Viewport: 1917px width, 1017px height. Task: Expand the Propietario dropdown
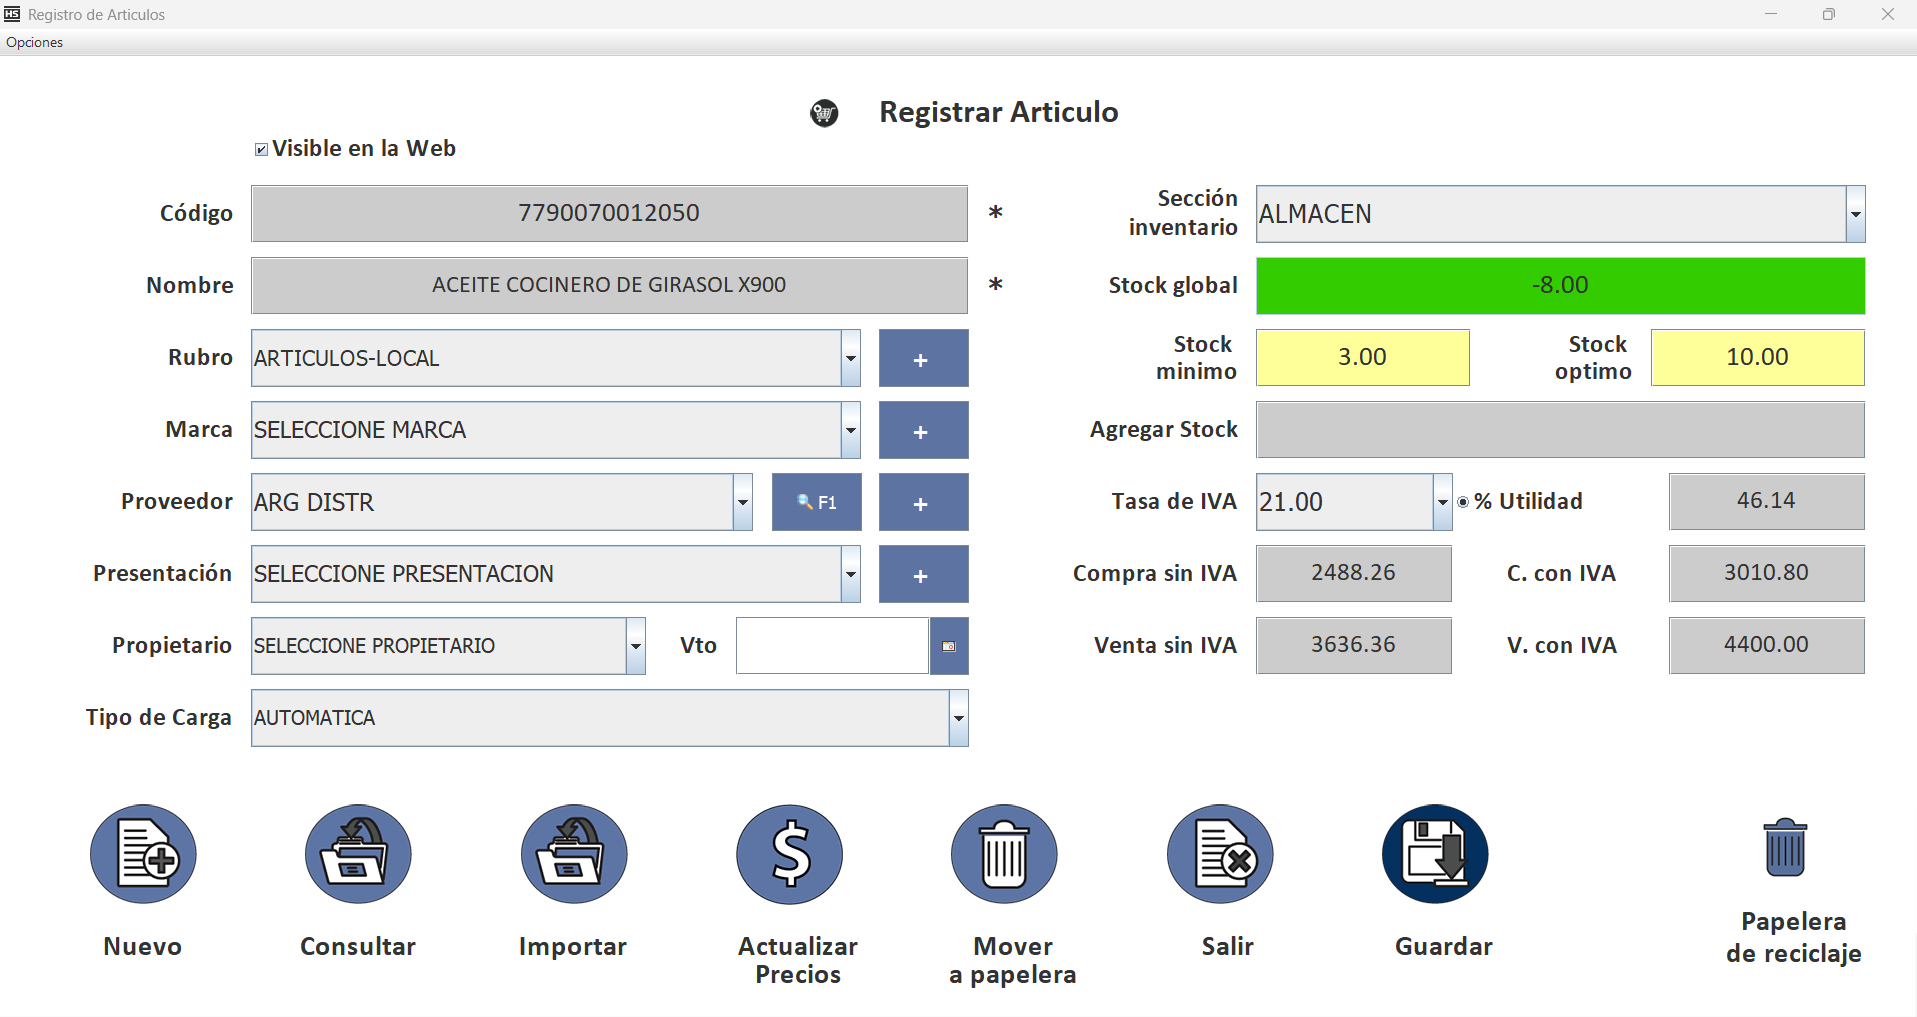coord(635,646)
